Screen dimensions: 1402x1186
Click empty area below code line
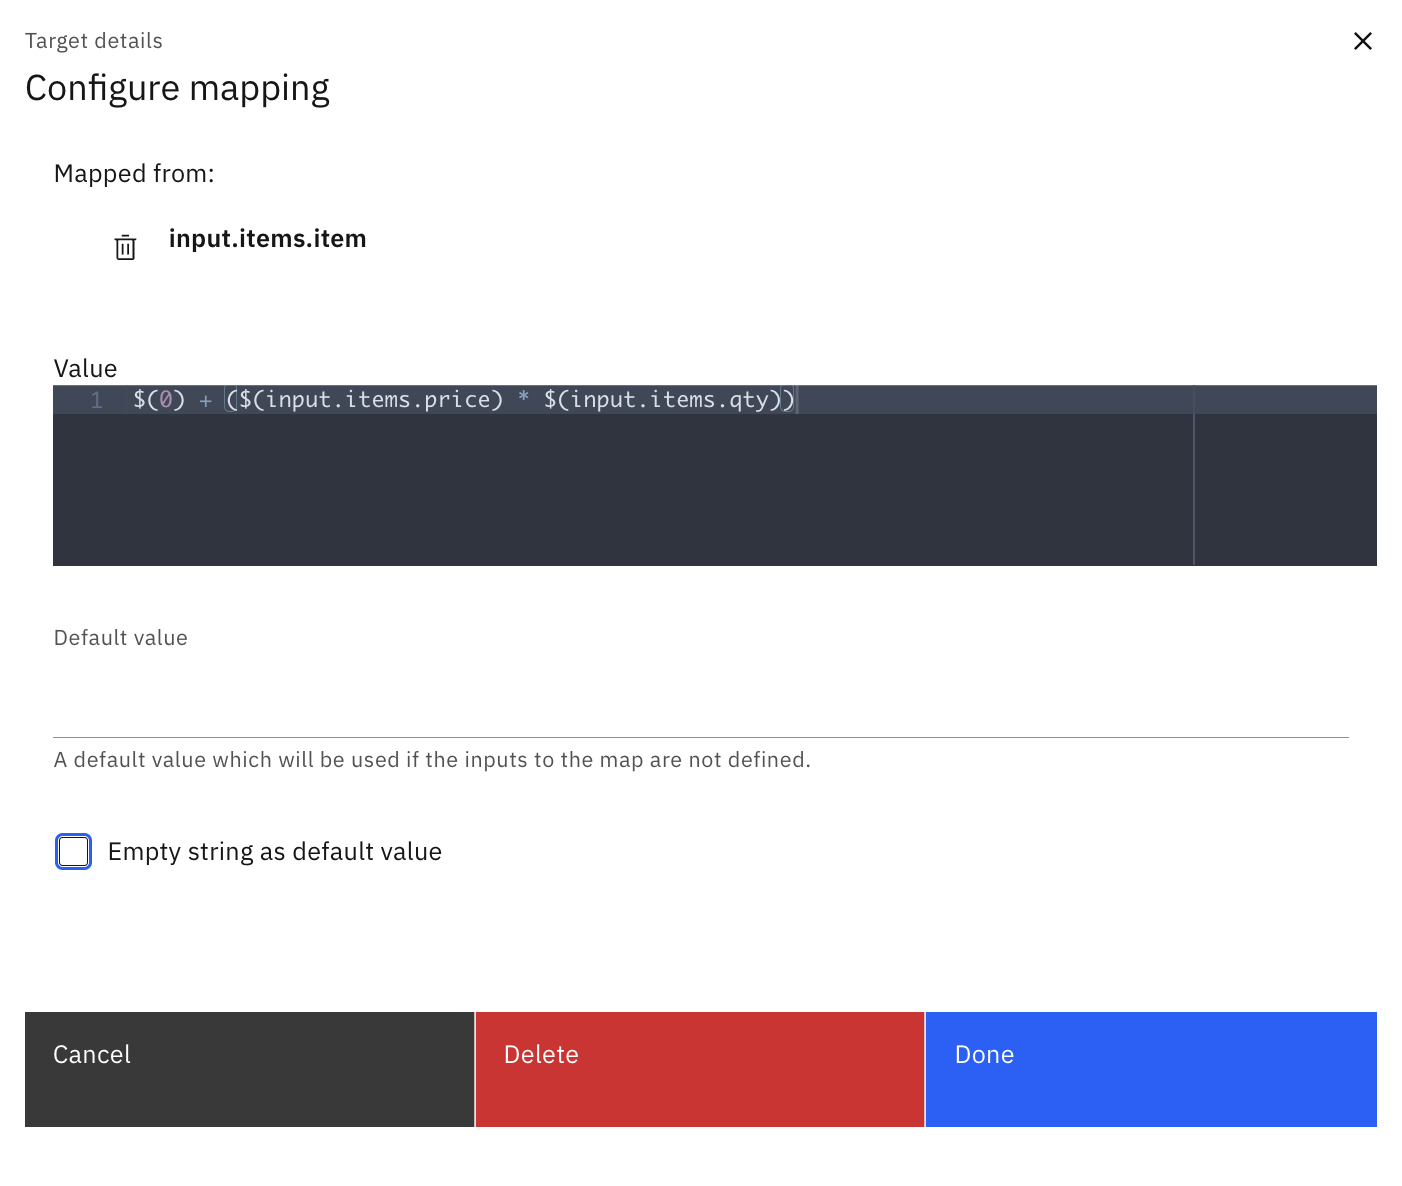click(620, 490)
